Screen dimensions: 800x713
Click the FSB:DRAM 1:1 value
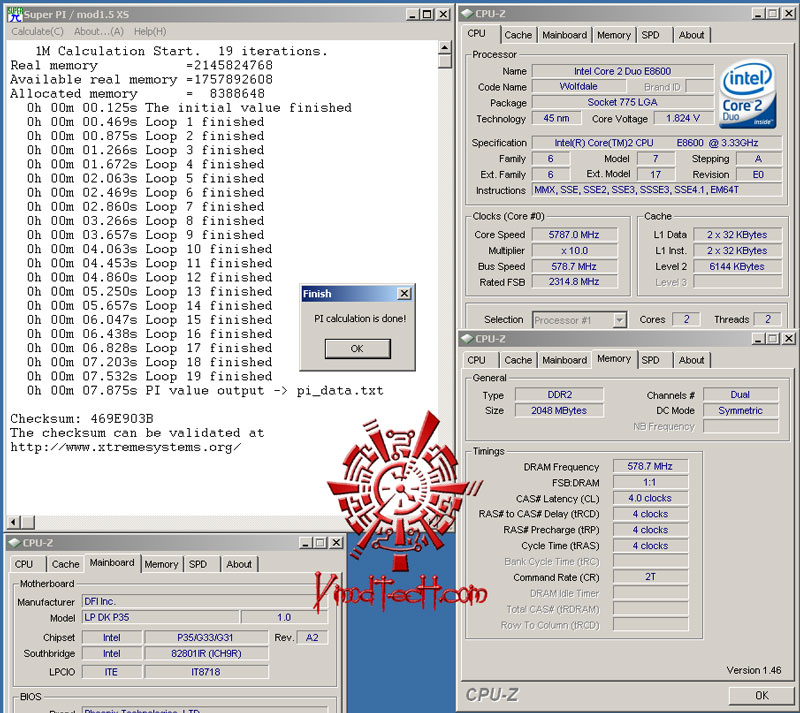coord(650,482)
